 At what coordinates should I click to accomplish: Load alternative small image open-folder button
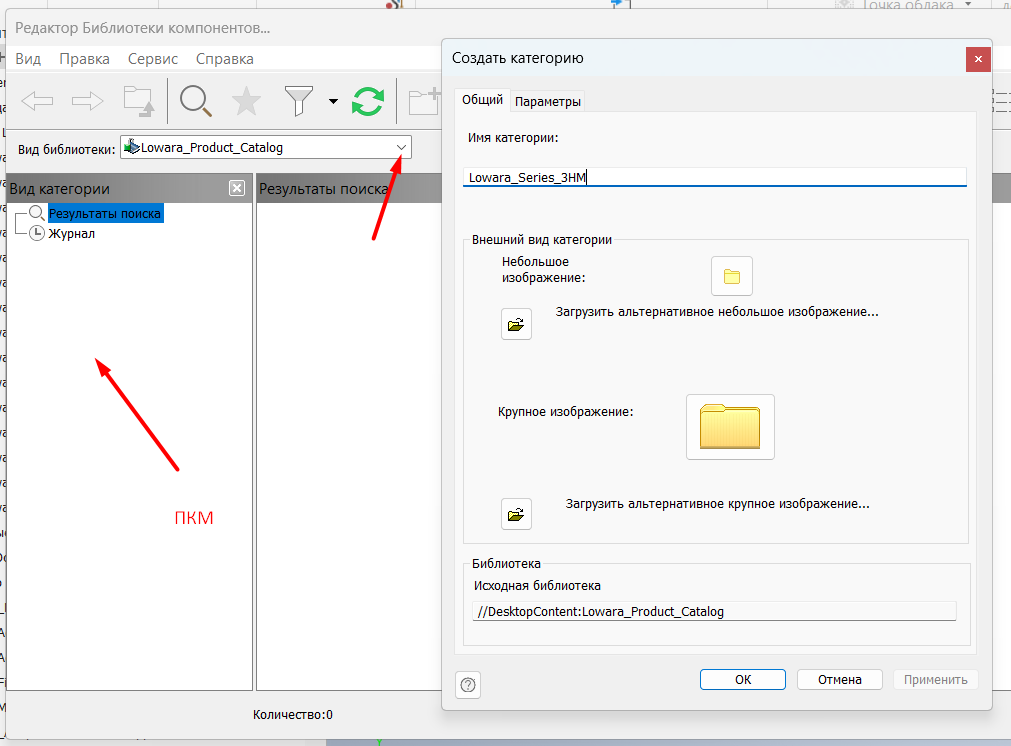516,324
